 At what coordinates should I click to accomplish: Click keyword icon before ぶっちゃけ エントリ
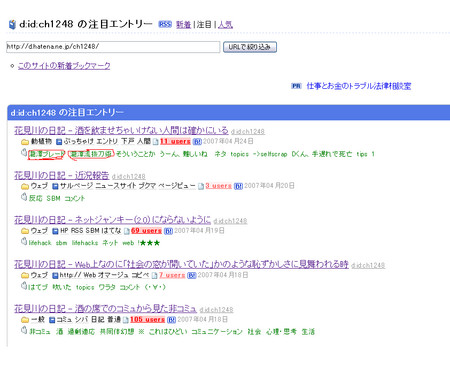[x=59, y=142]
